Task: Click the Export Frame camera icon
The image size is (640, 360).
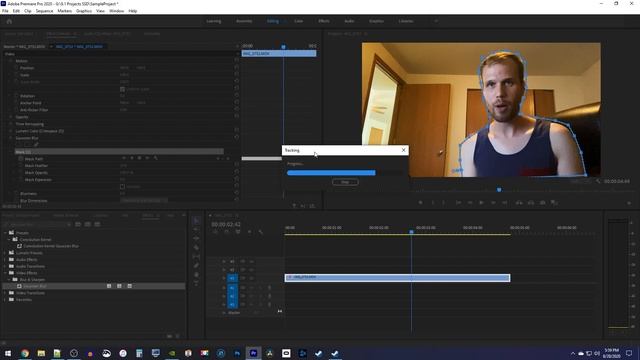Action: pyautogui.click(x=542, y=202)
